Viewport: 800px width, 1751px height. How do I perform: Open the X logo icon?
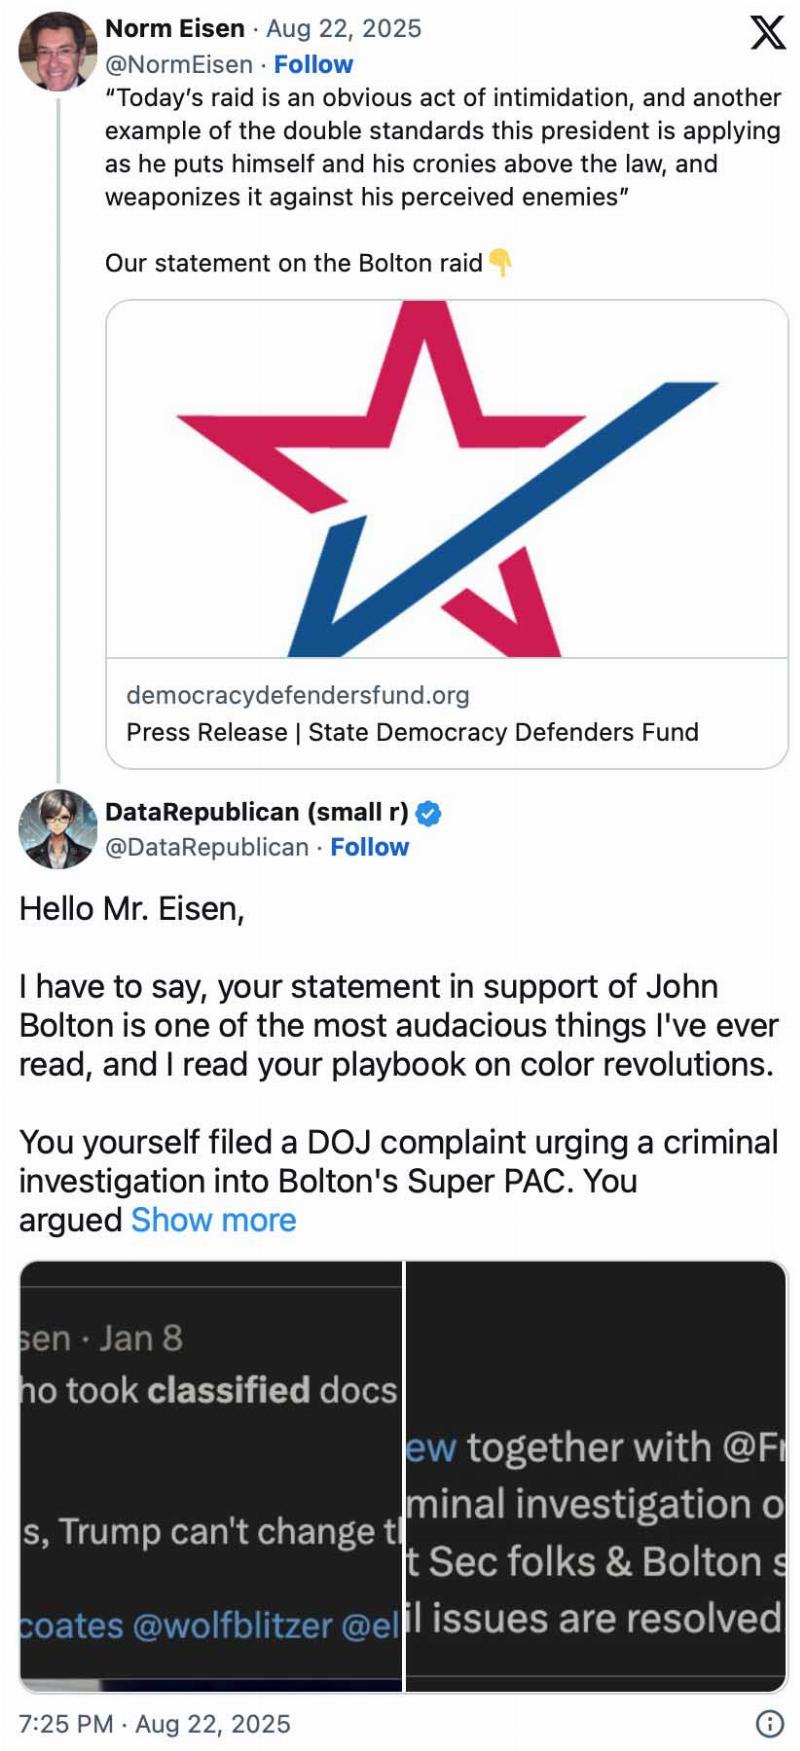[767, 32]
